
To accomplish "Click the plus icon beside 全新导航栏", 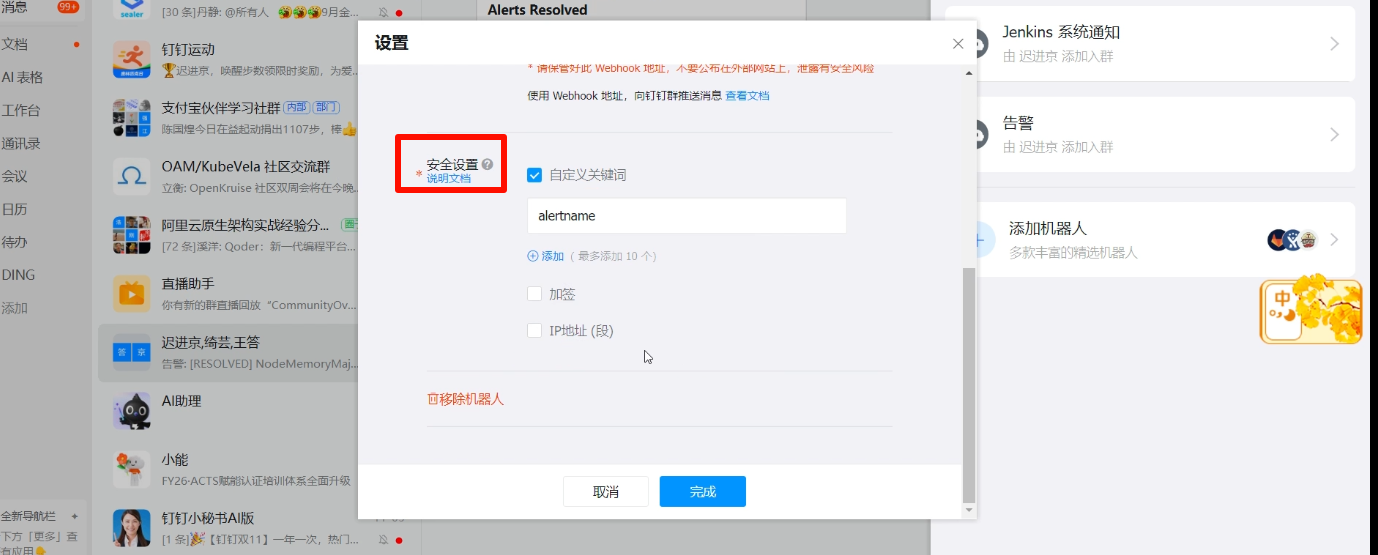I will (74, 517).
